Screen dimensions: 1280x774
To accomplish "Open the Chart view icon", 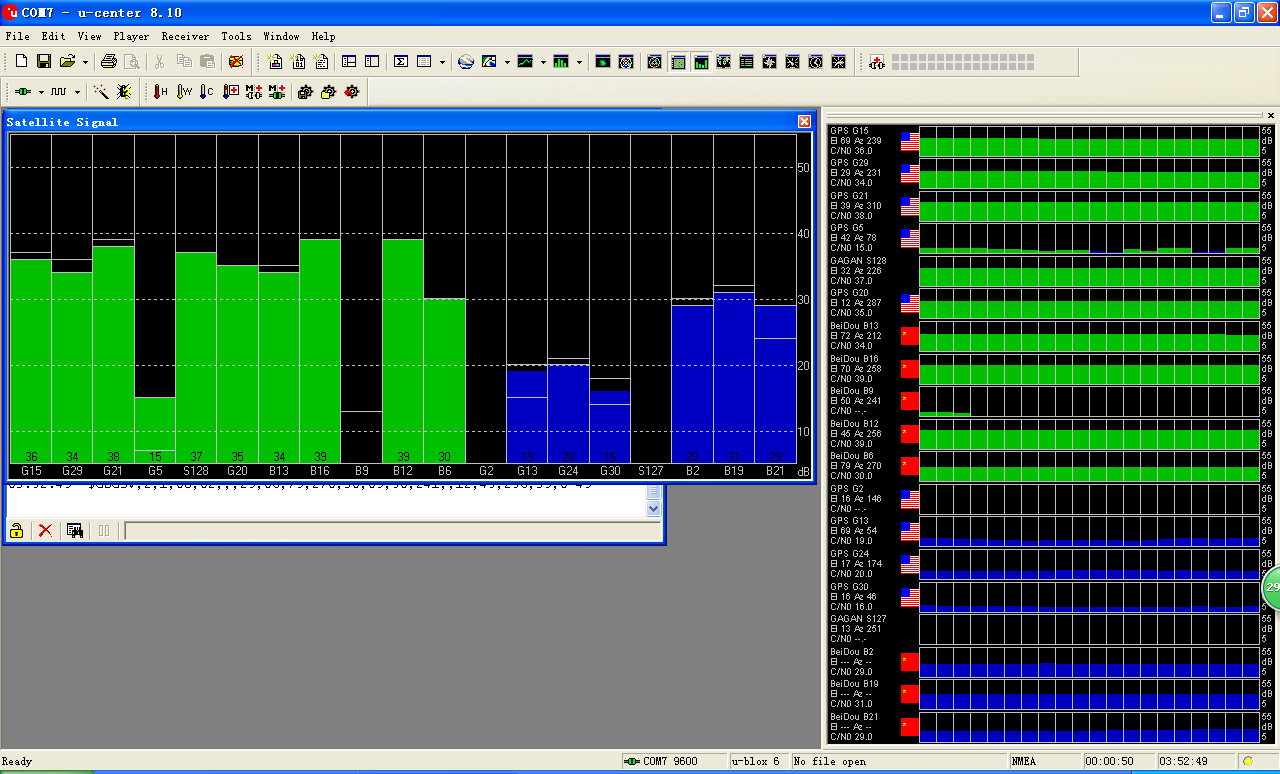I will 525,62.
